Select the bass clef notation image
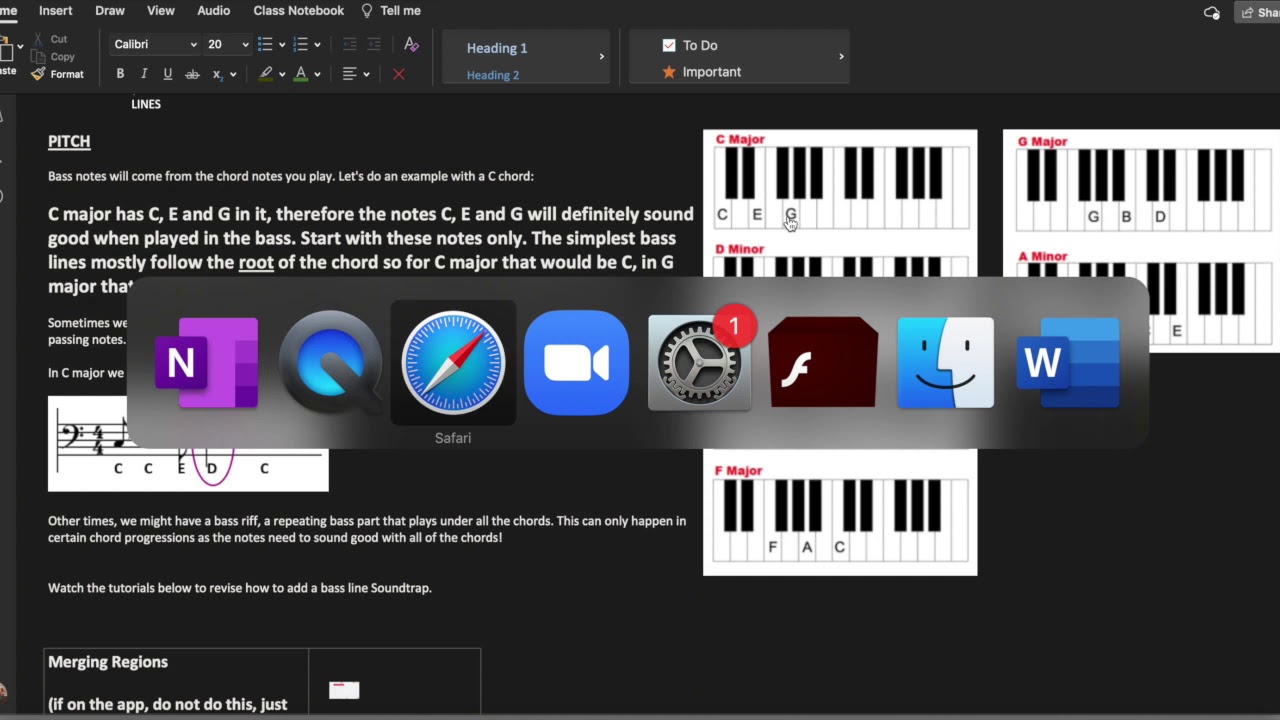 (188, 443)
